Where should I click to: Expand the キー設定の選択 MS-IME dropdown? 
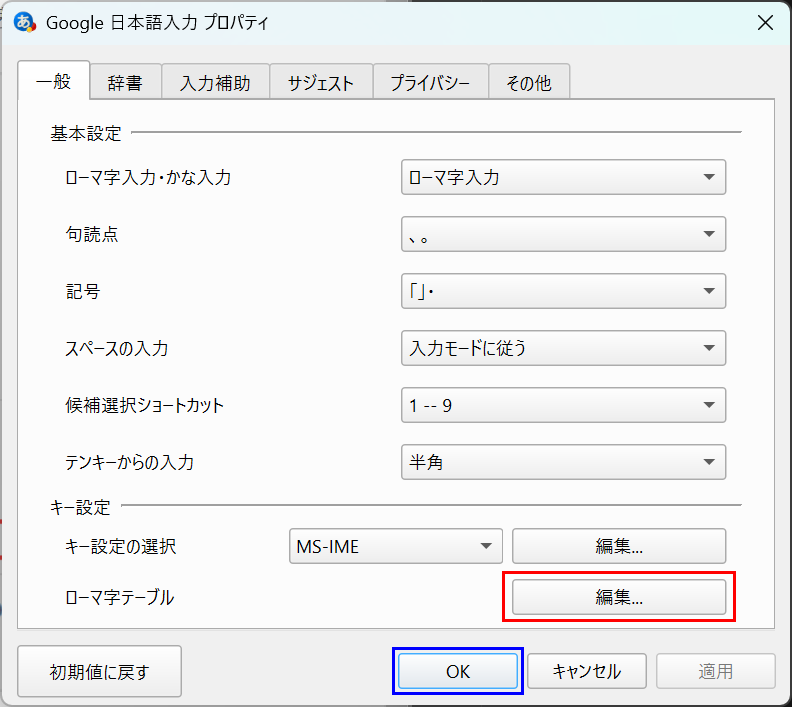[x=394, y=546]
